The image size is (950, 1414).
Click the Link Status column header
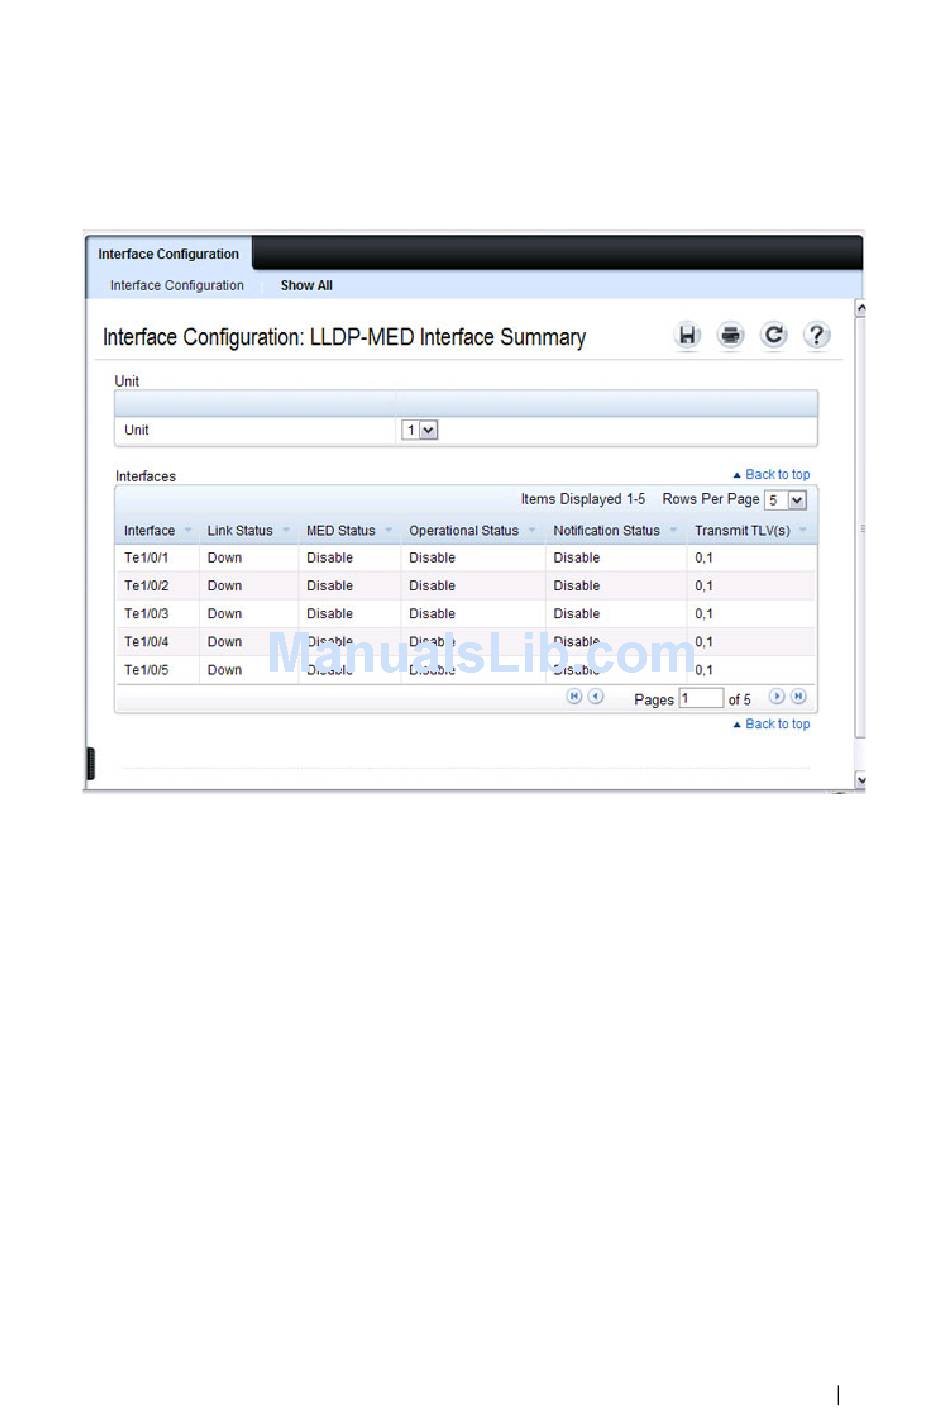[x=240, y=531]
